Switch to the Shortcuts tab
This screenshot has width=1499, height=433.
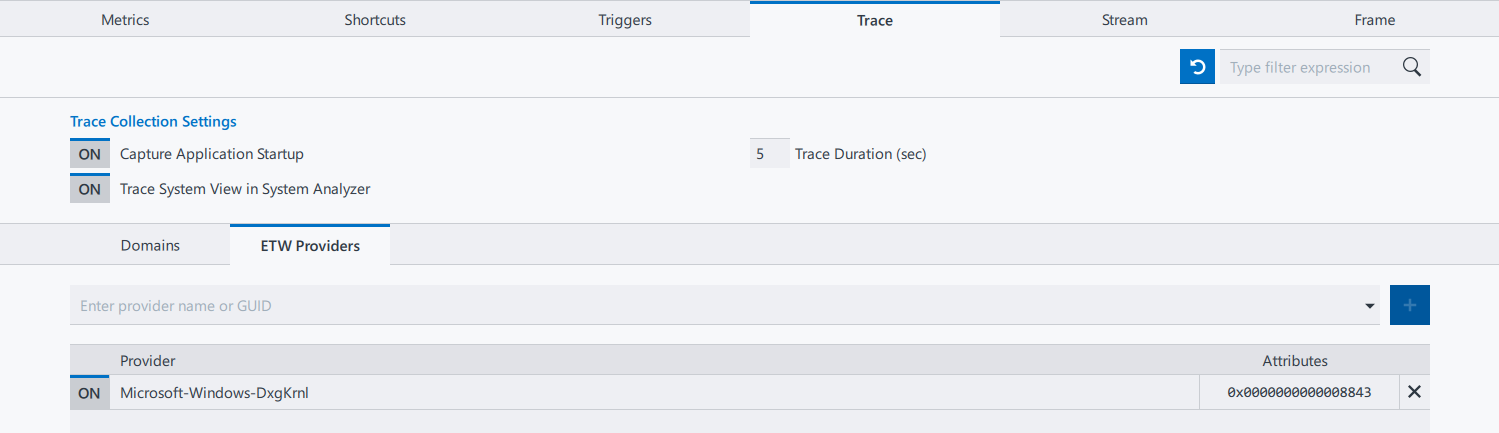(x=375, y=20)
